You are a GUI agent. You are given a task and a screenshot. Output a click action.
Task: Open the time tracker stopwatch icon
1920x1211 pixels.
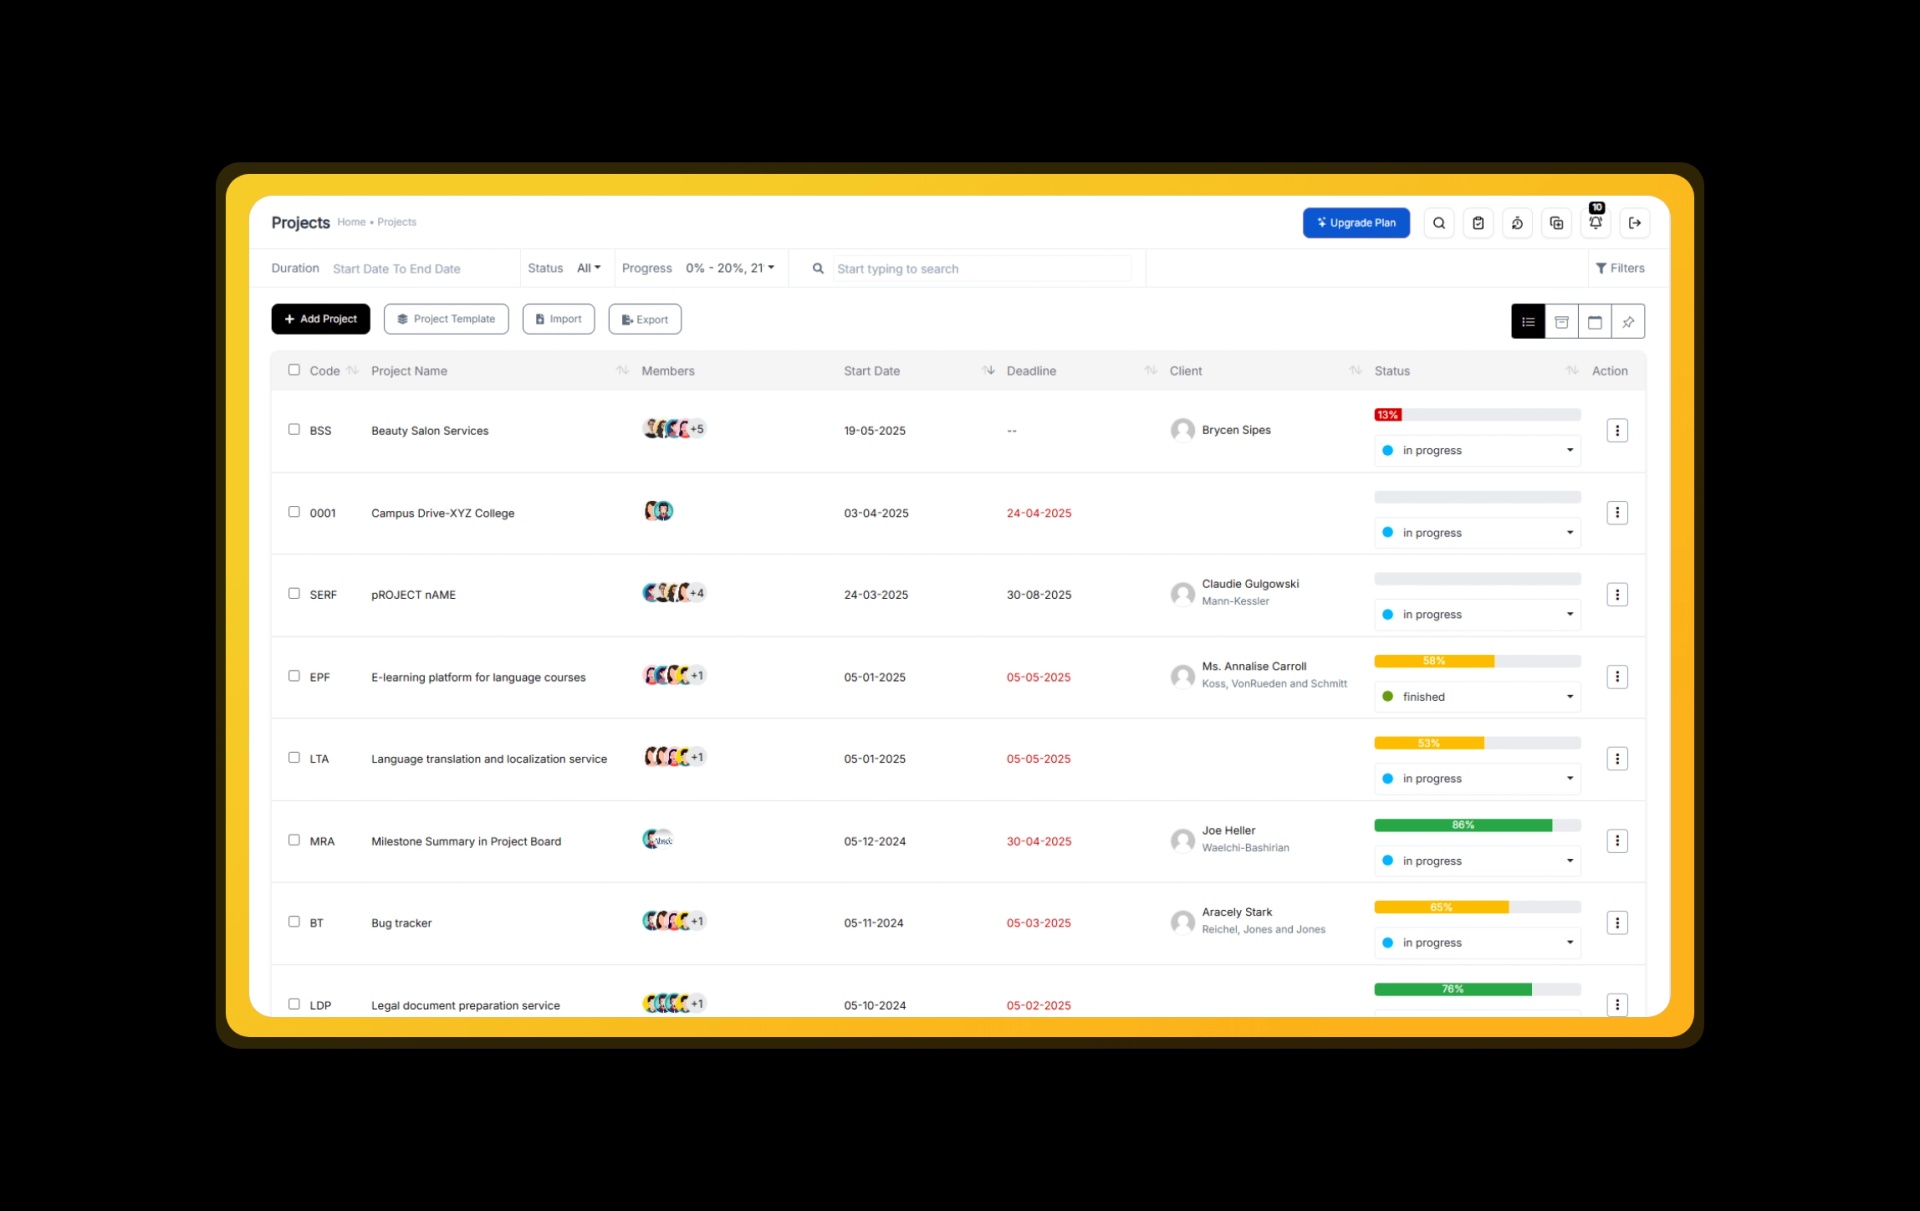pos(1517,223)
